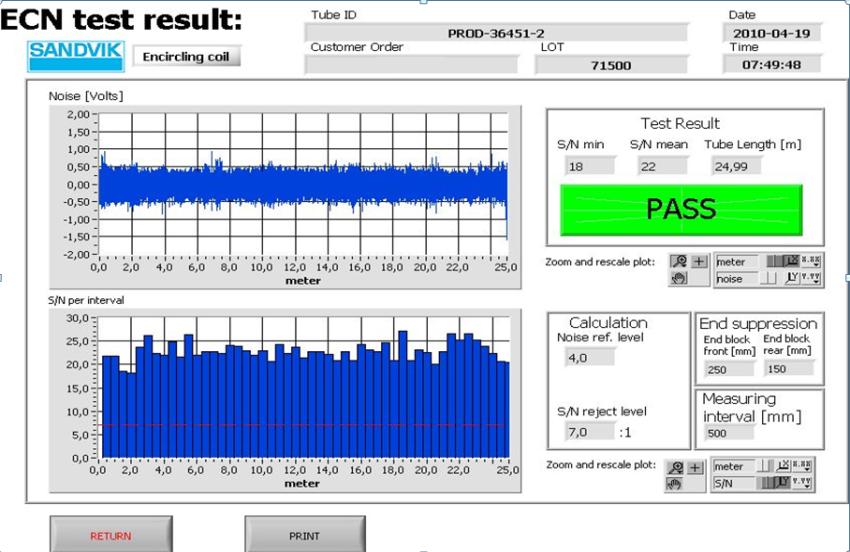Click the 'ECN test result:' heading
This screenshot has width=850, height=552.
pyautogui.click(x=121, y=20)
